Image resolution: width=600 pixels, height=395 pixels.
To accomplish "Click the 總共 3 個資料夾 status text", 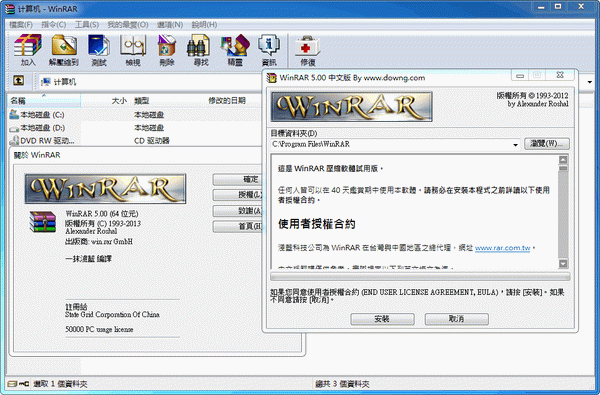I will [x=342, y=384].
